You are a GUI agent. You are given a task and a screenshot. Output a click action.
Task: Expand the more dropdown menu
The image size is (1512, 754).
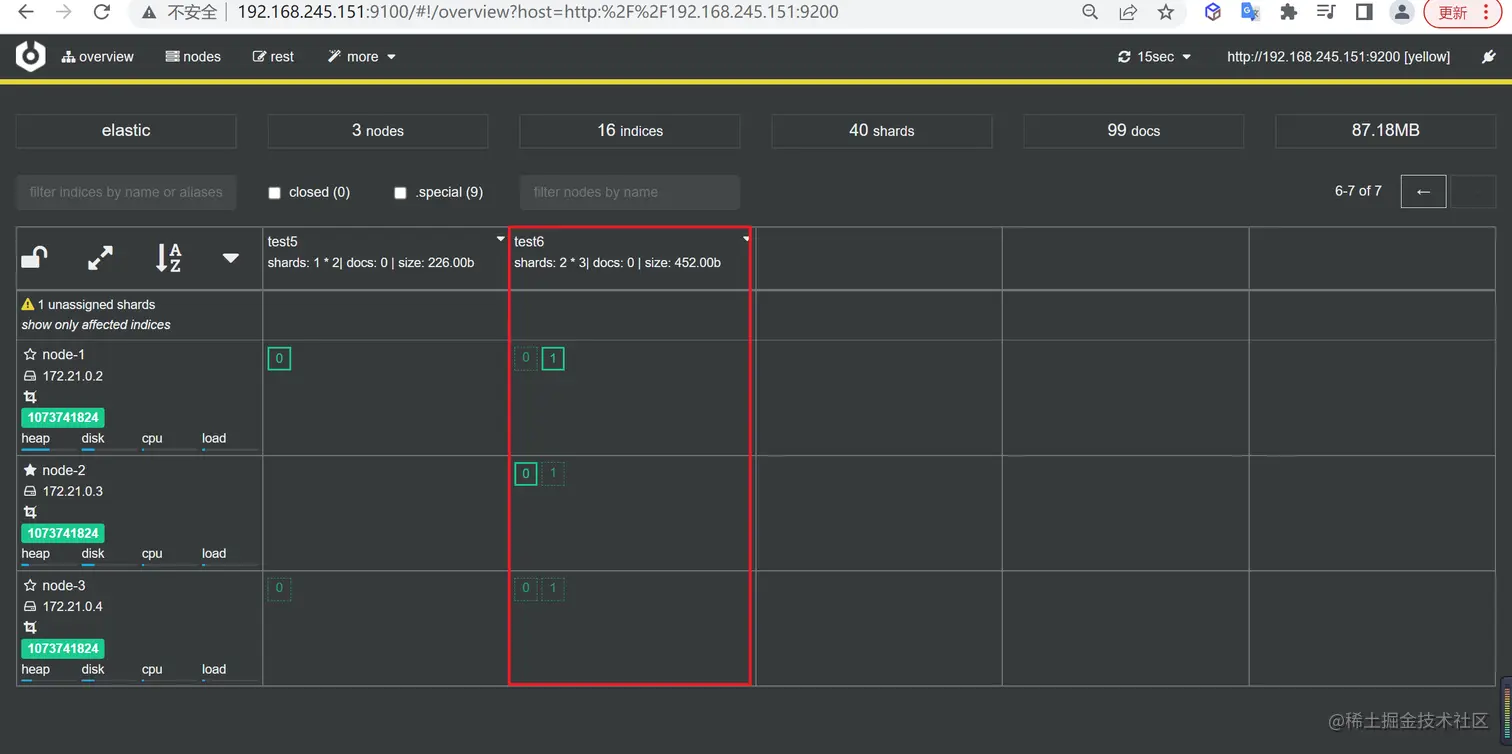point(361,57)
